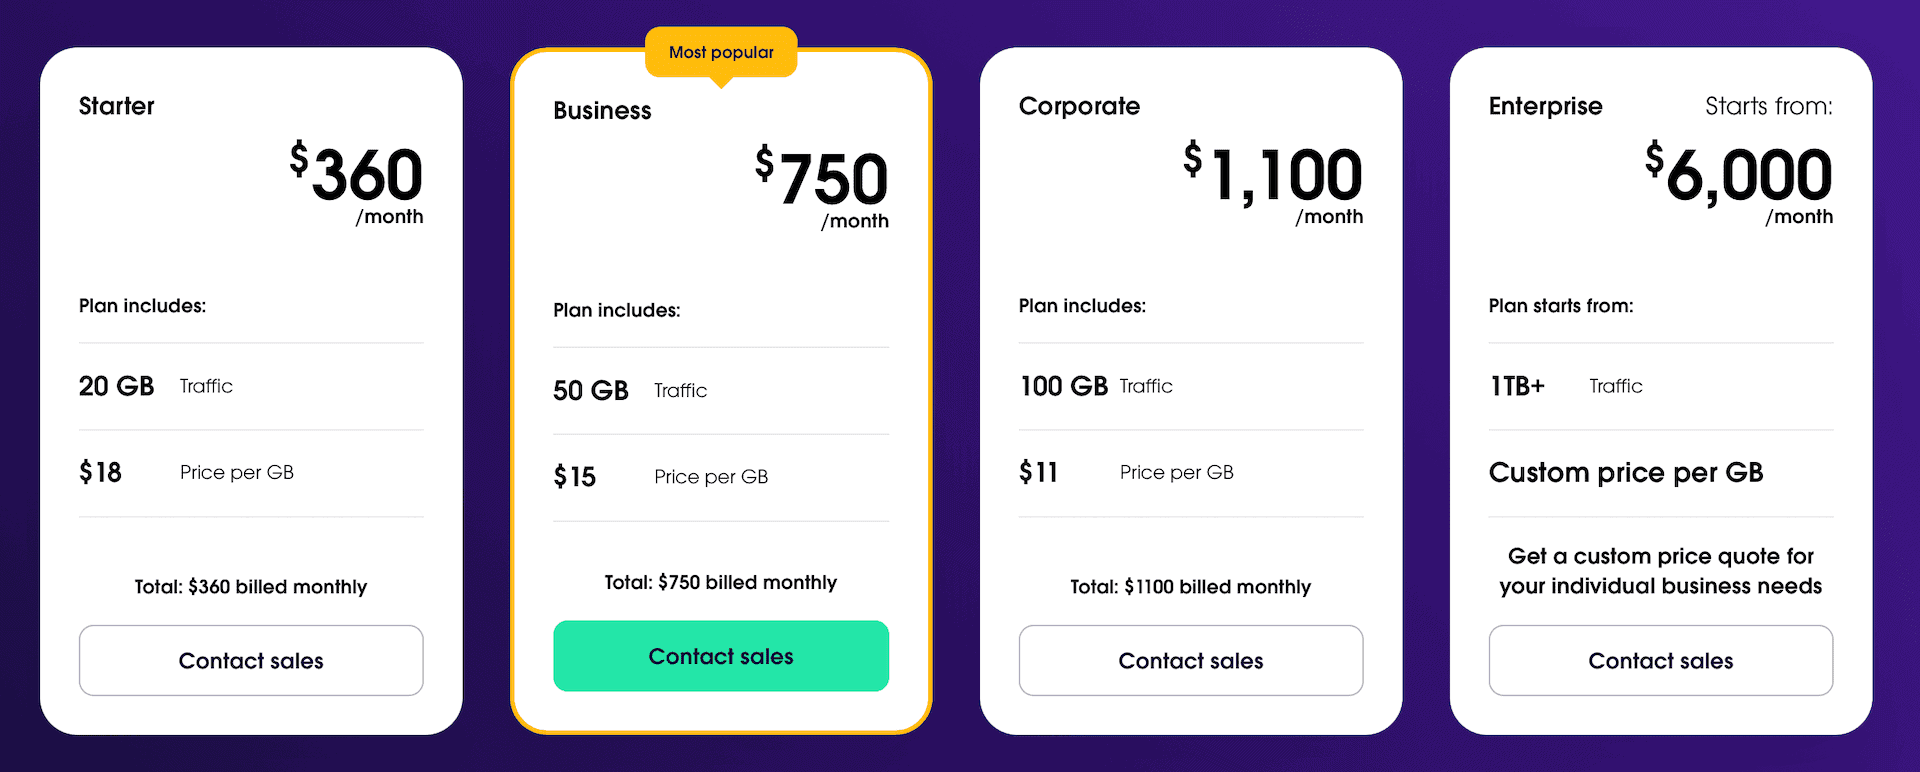Click the 1TB+ Traffic row
Image resolution: width=1920 pixels, height=772 pixels.
point(1661,386)
